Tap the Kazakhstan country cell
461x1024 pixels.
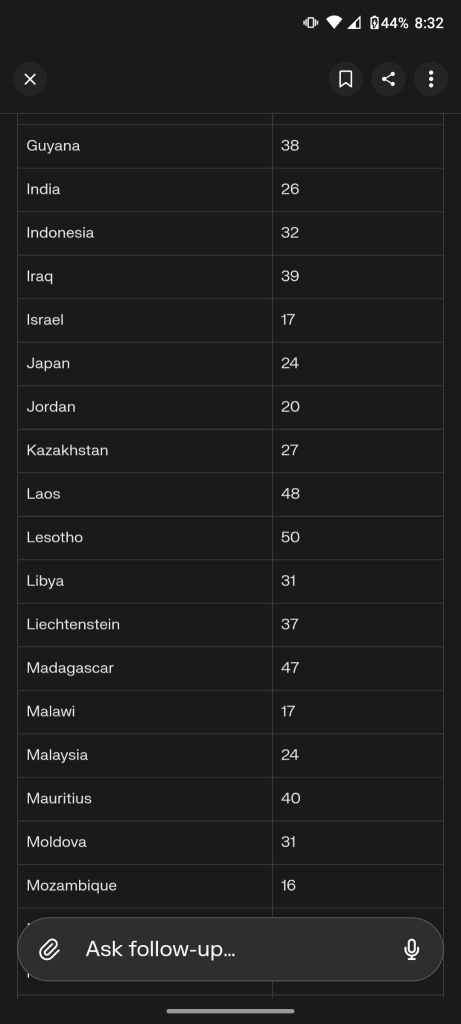pos(145,451)
